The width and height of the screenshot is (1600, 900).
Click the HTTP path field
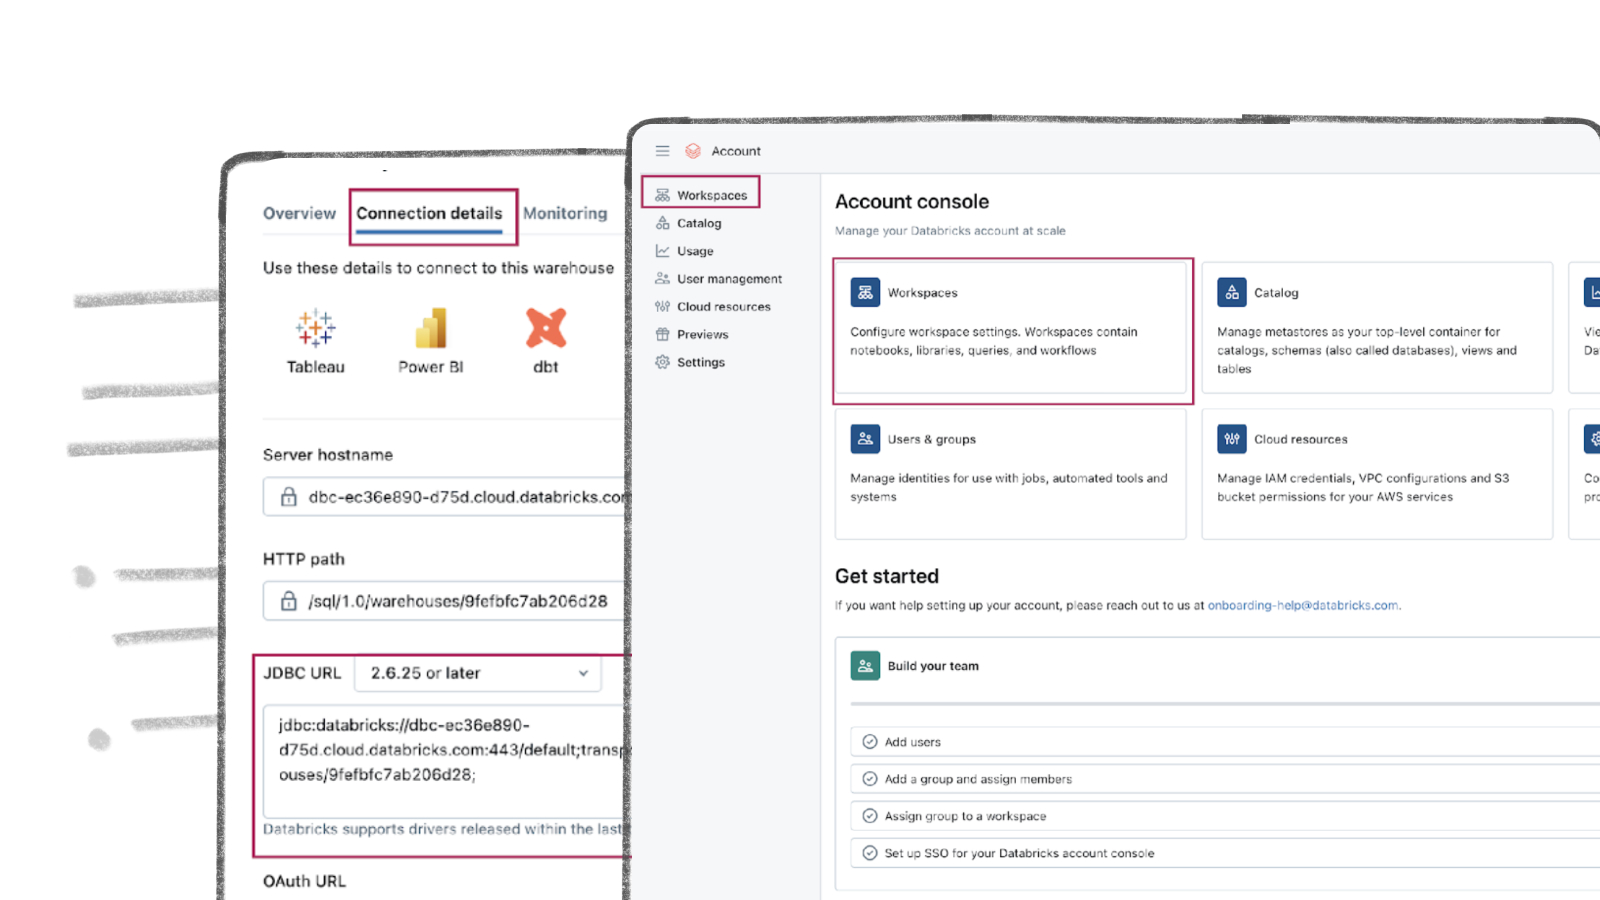pos(446,601)
